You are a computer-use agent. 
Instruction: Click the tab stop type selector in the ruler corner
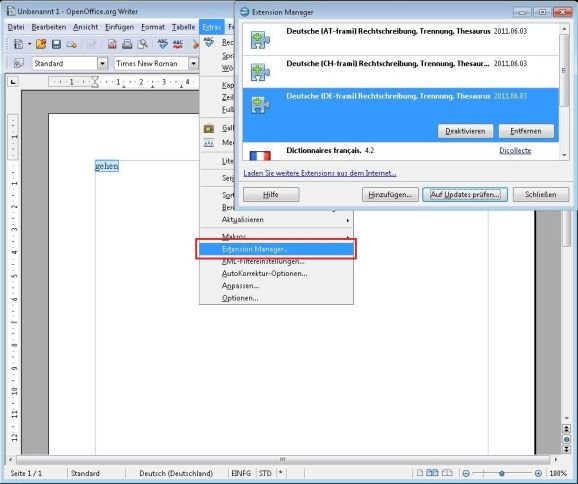[x=13, y=82]
